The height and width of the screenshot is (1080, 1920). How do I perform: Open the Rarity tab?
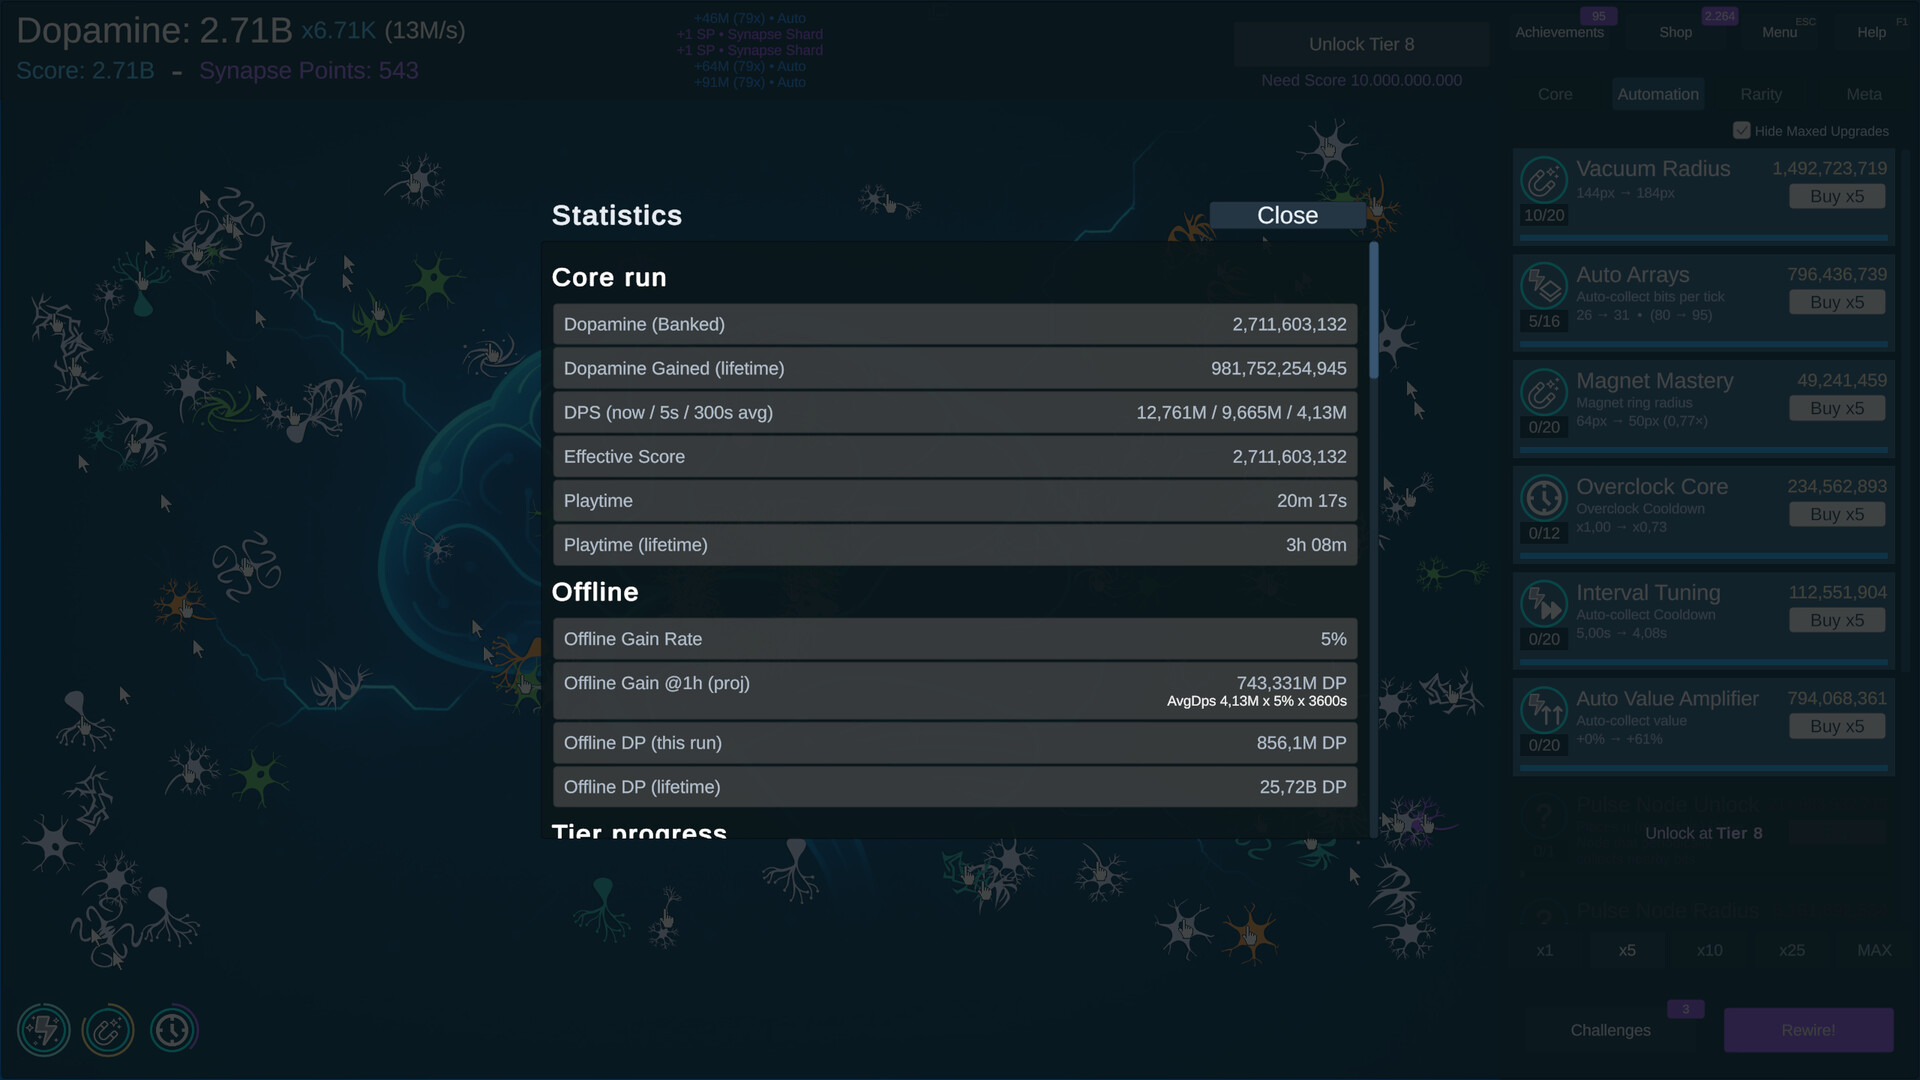coord(1760,93)
